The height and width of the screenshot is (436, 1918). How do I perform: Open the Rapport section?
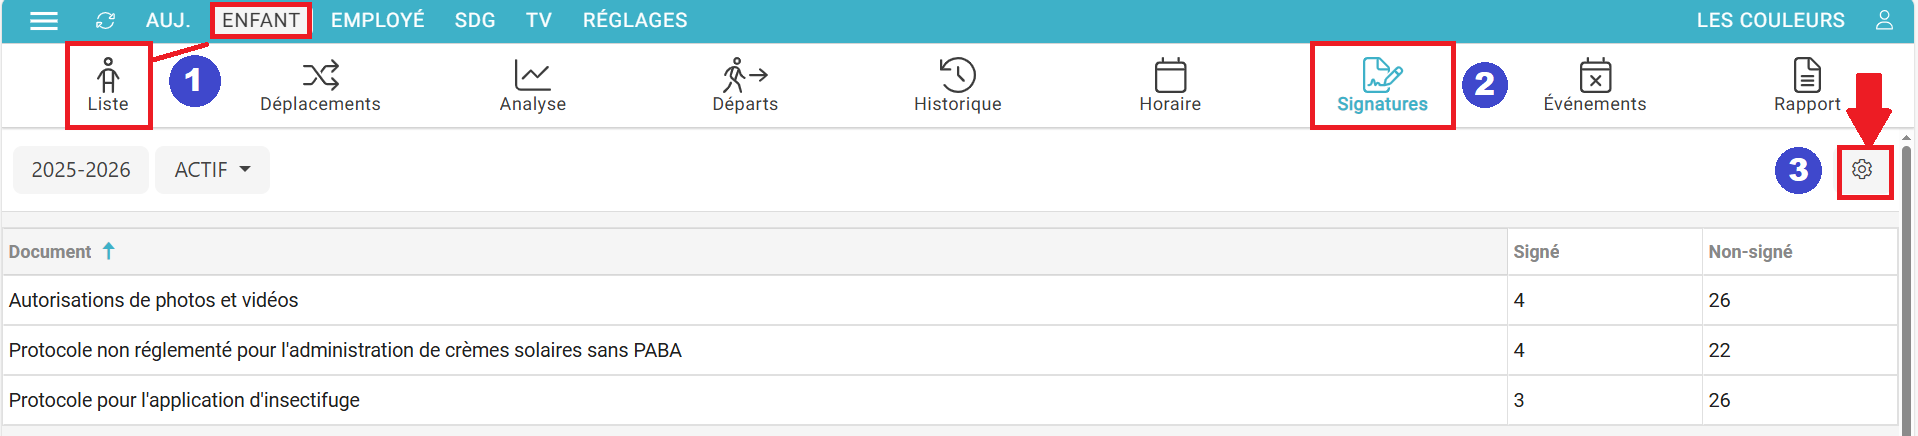[x=1806, y=86]
